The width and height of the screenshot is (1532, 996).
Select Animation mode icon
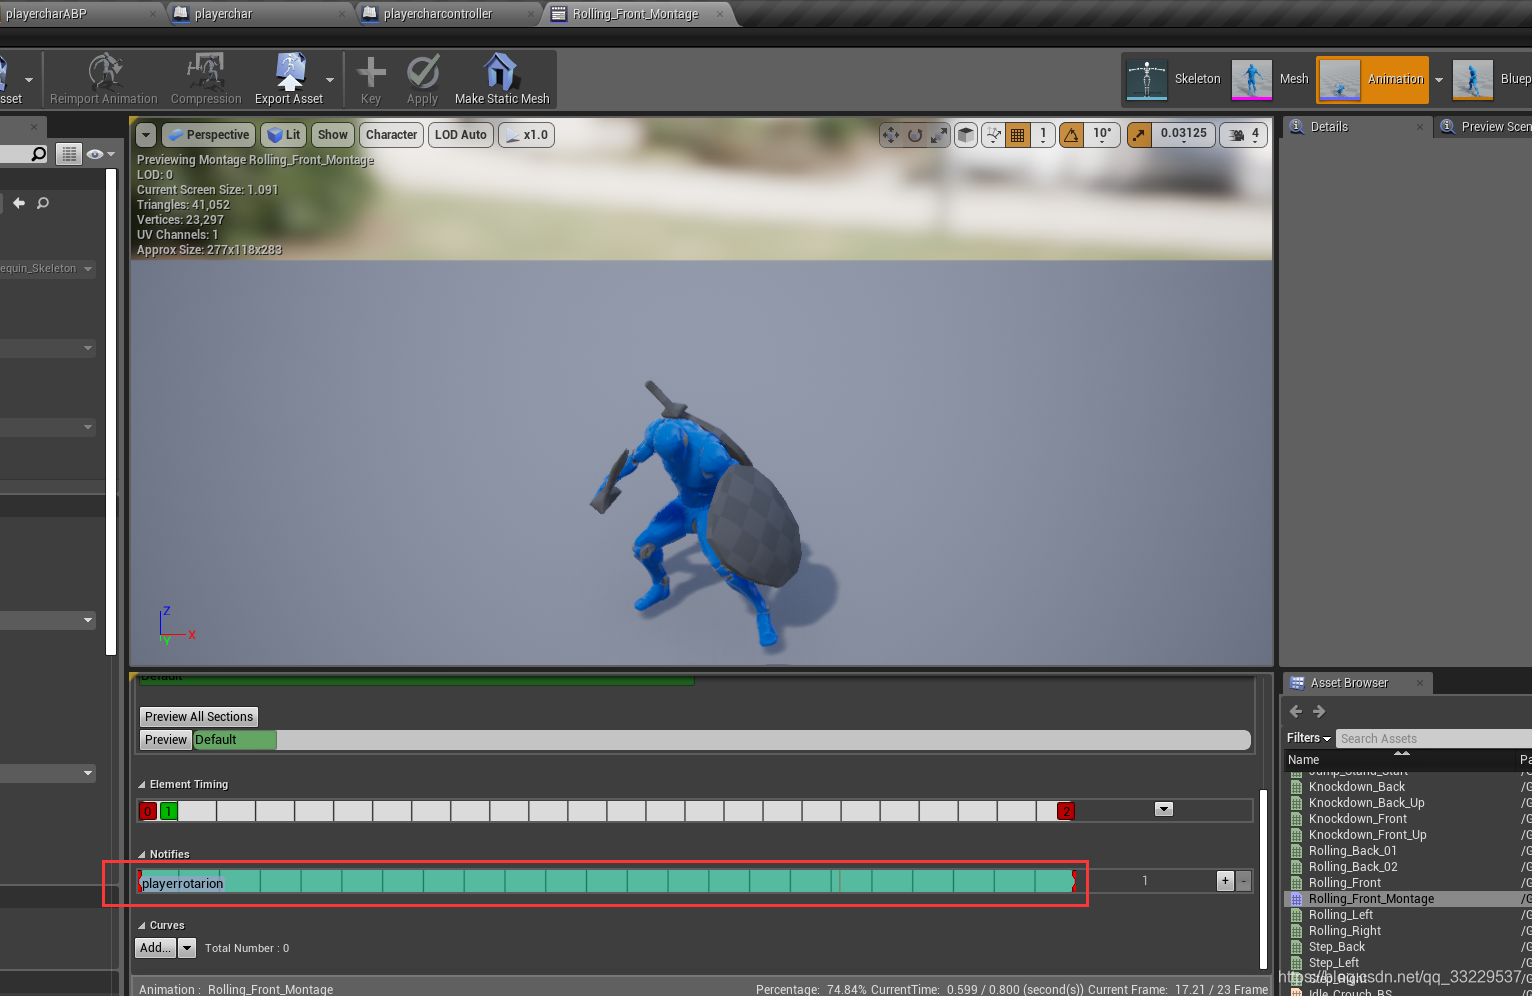[1340, 79]
